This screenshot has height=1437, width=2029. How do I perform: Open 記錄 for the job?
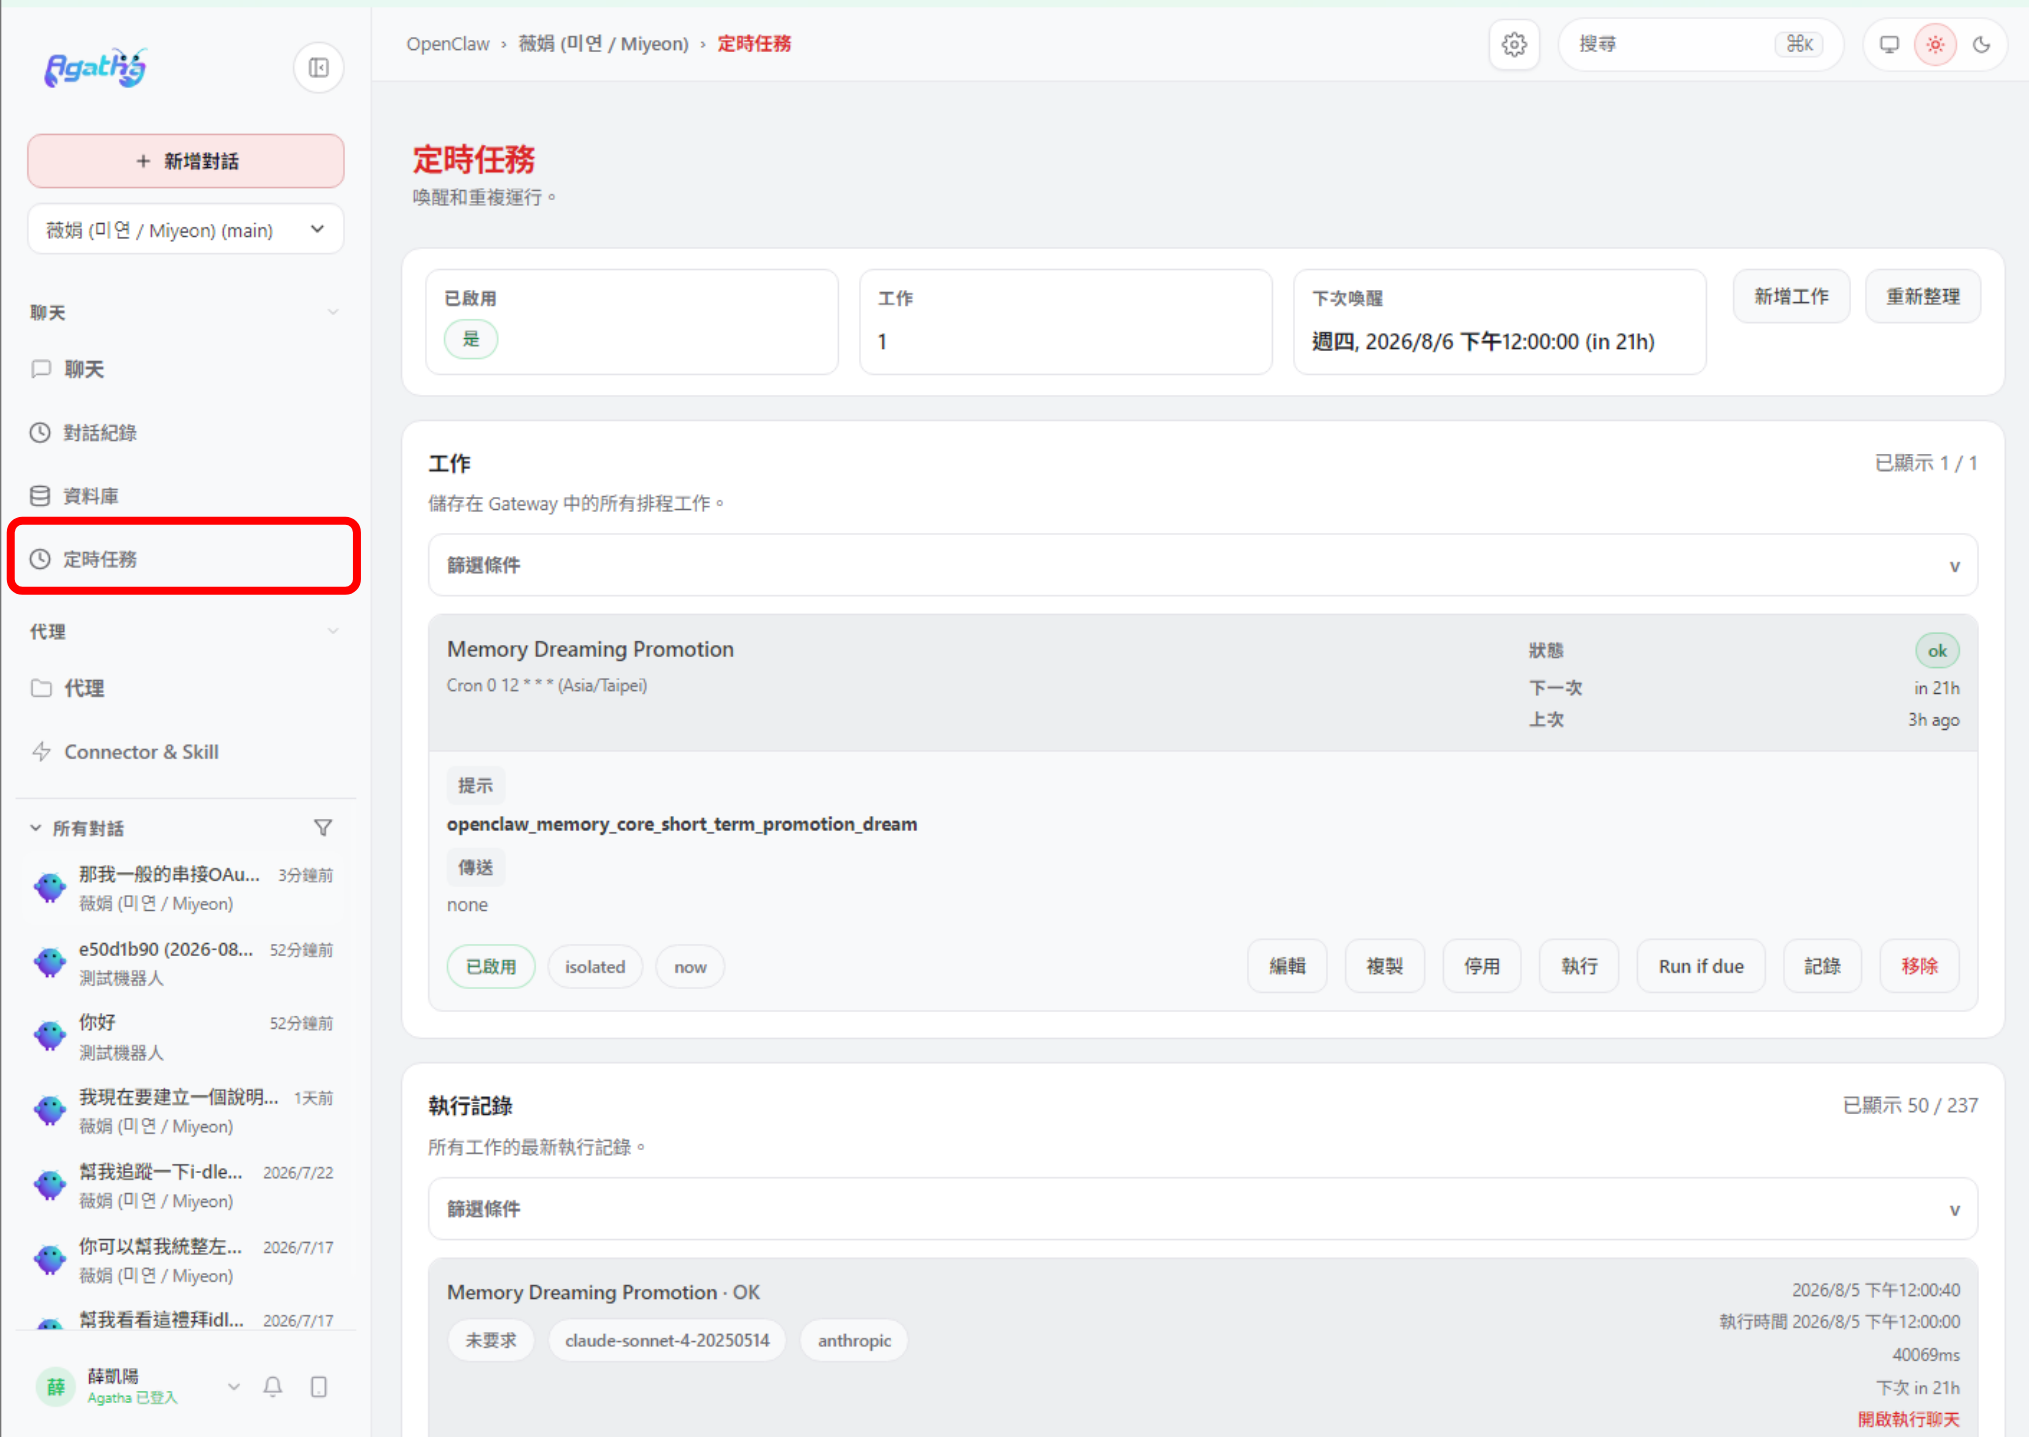[x=1822, y=966]
